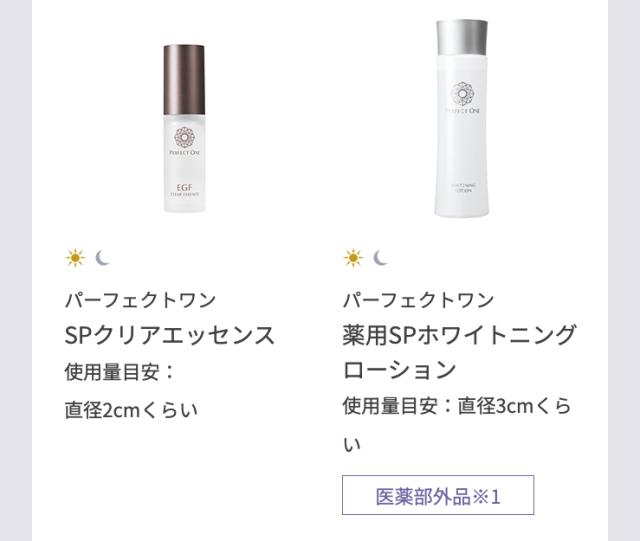Screen dimensions: 640x541
Task: Click the Whitening Lotion text on the white bottle
Action: tap(463, 187)
